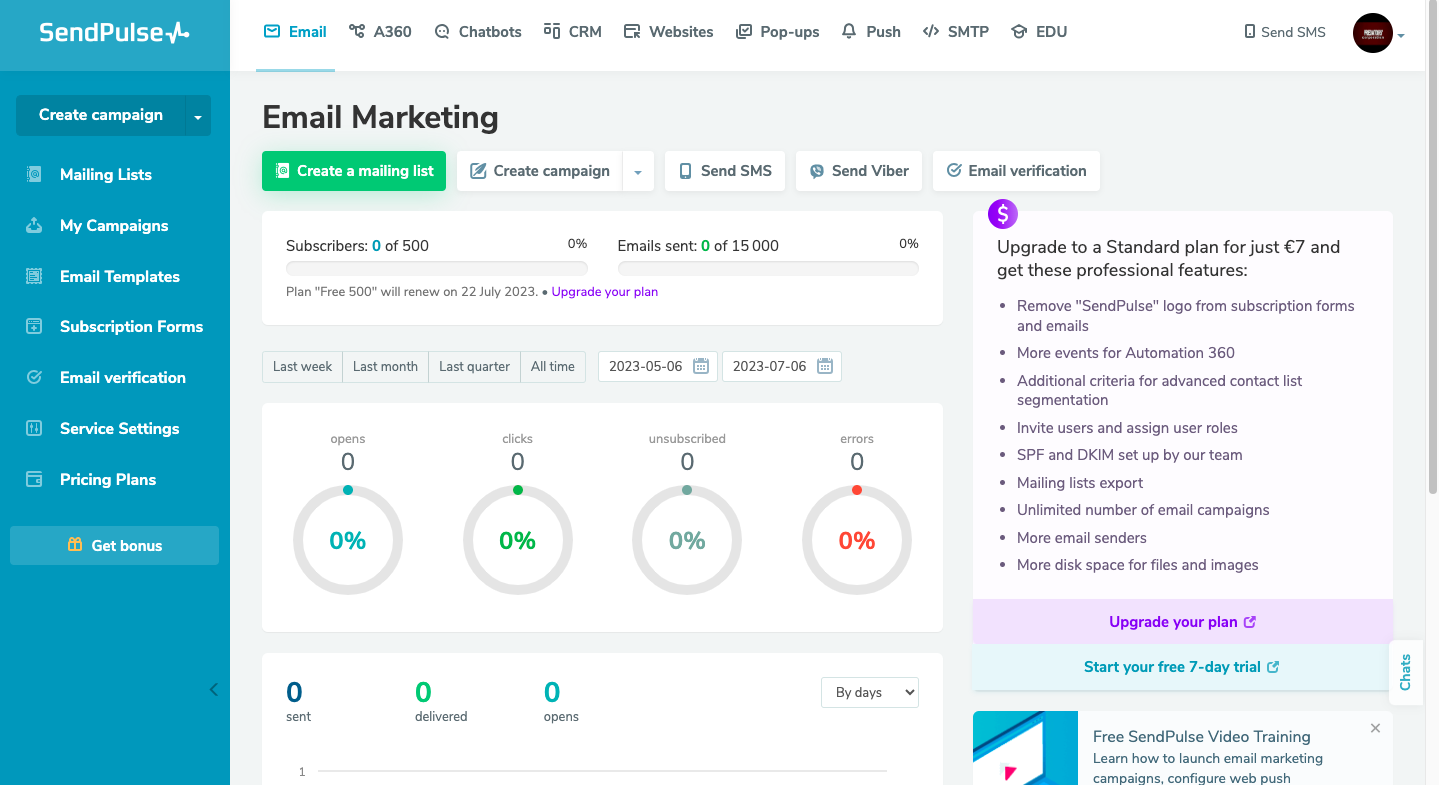Click the toolbar Send SMS button
The height and width of the screenshot is (785, 1439).
(725, 171)
